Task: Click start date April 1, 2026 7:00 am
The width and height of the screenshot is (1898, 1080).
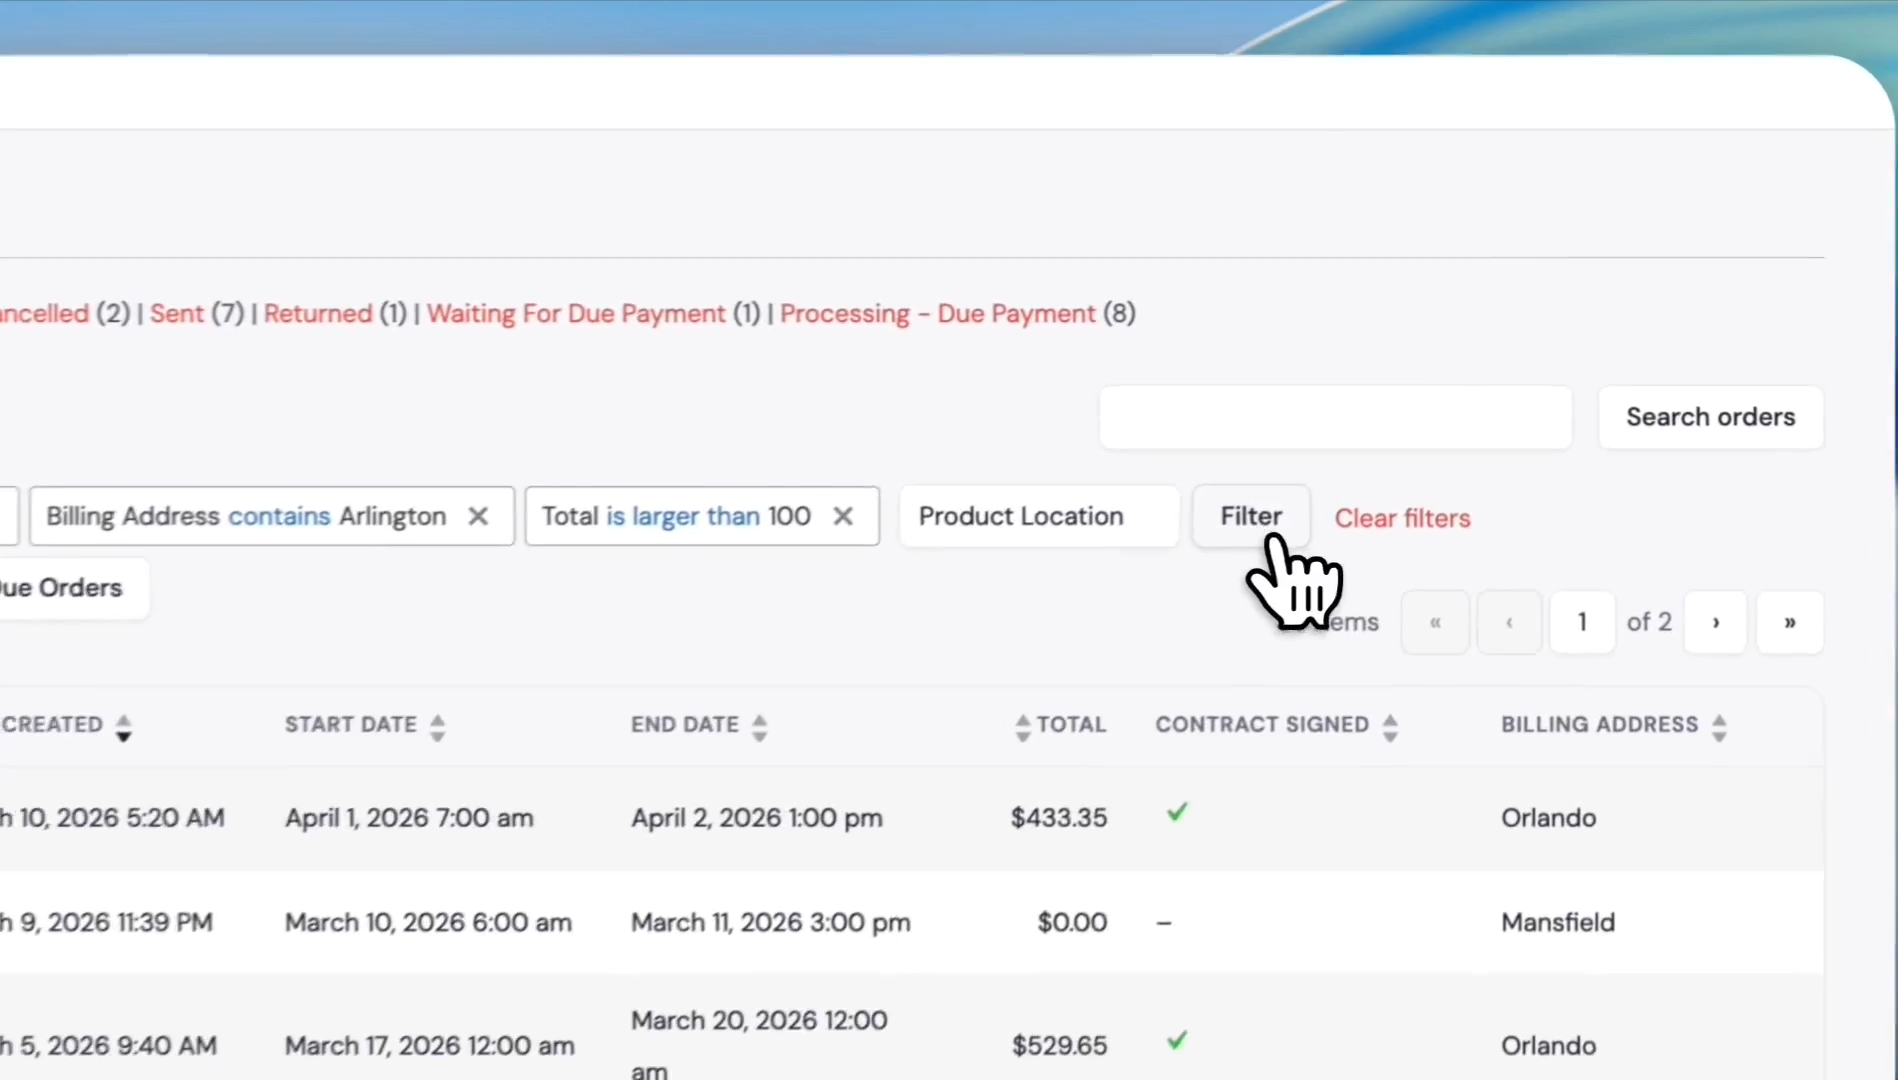Action: (x=409, y=818)
